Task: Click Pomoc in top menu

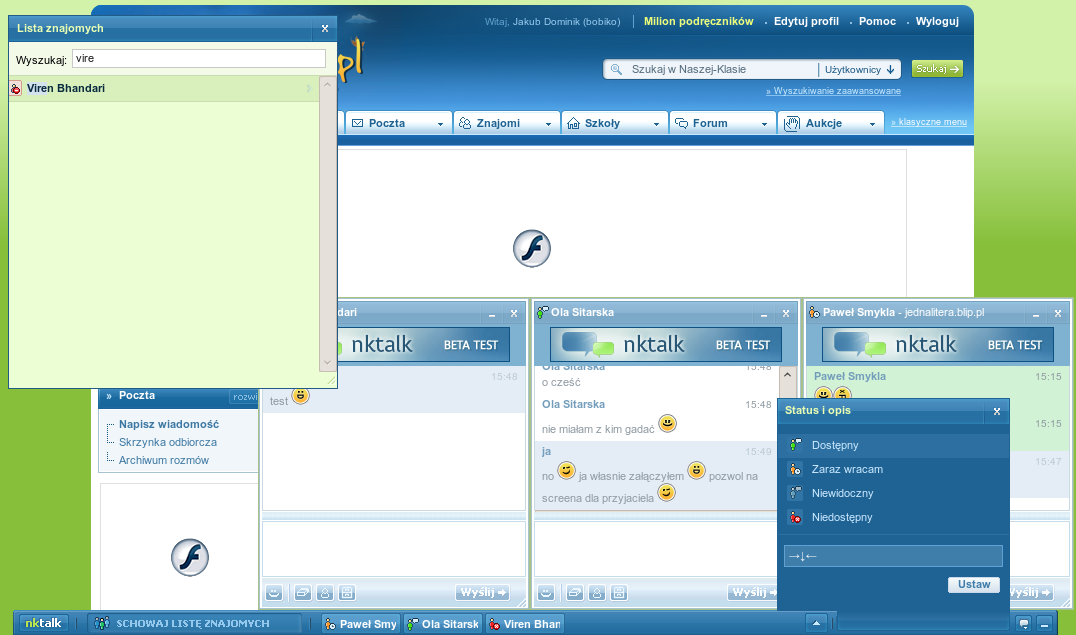Action: [877, 21]
